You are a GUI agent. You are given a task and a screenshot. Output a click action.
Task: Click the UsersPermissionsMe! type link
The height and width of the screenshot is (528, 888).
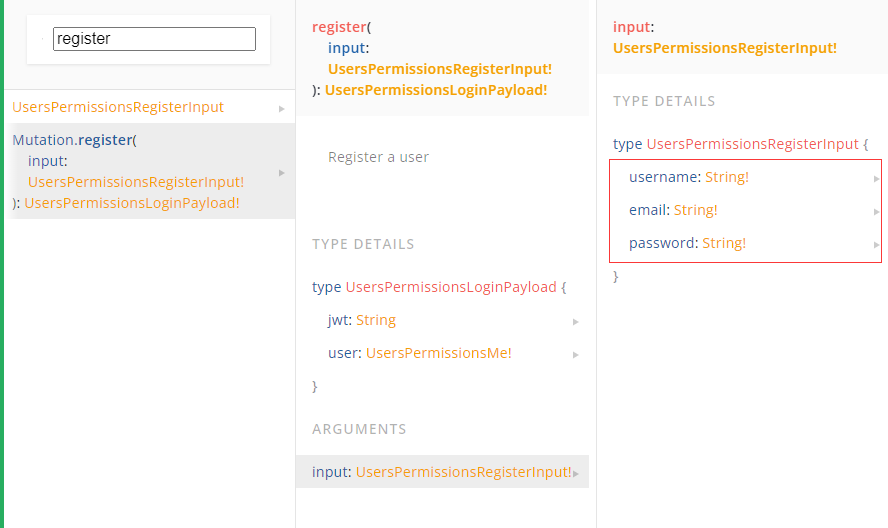[438, 353]
